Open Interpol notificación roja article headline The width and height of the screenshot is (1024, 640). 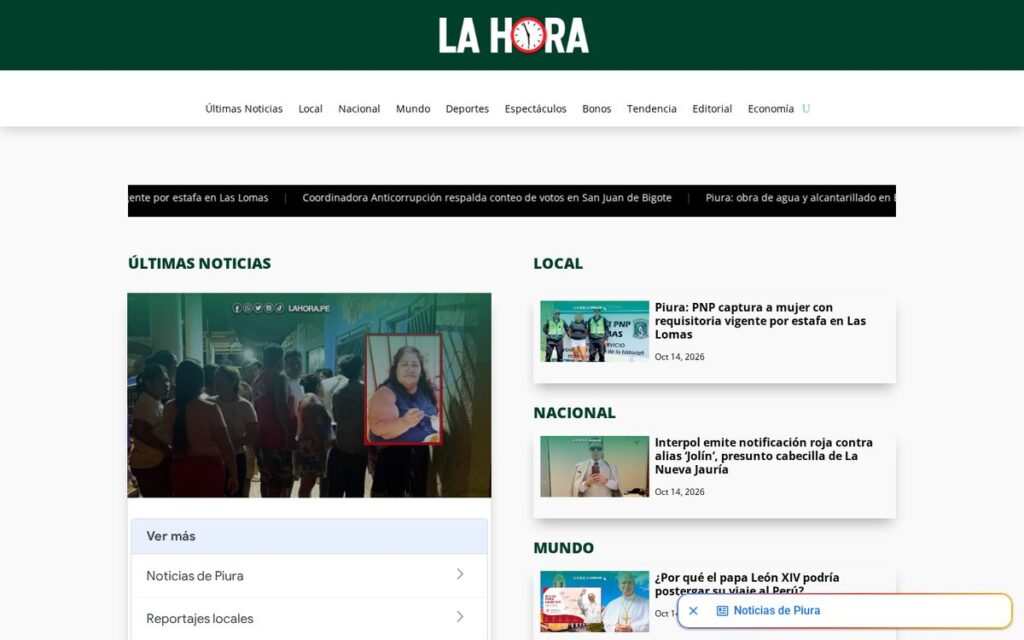coord(763,456)
